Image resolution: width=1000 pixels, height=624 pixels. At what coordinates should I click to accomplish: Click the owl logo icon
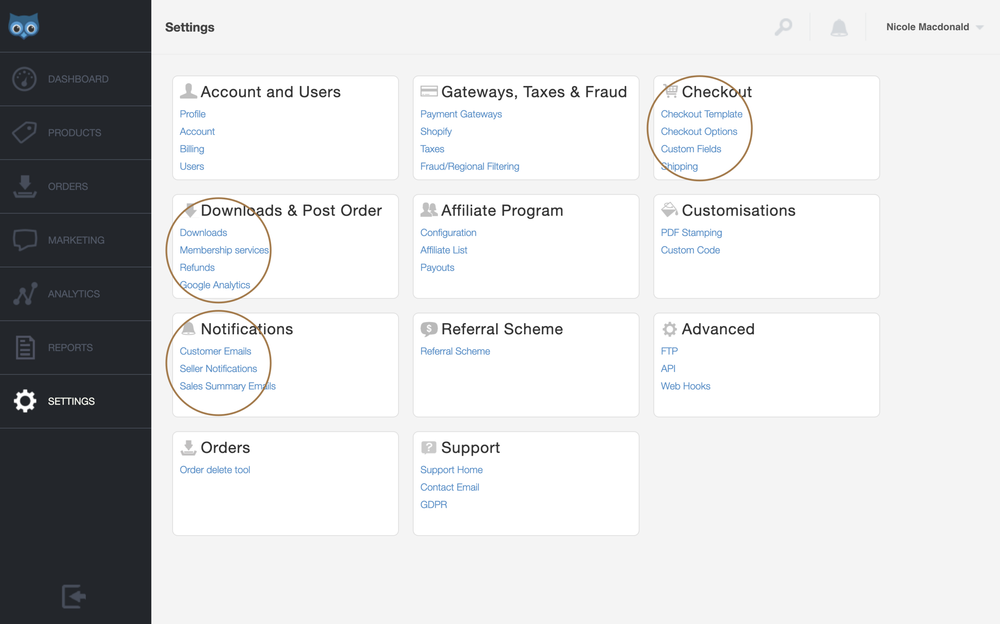(24, 26)
